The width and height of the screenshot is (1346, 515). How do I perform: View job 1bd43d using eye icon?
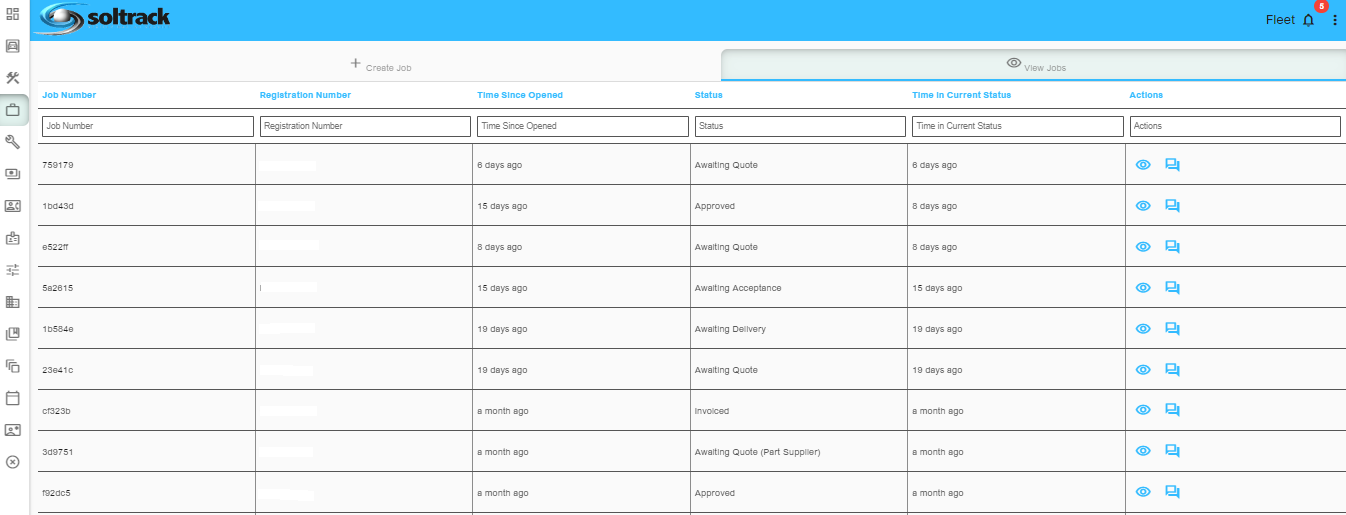tap(1143, 206)
